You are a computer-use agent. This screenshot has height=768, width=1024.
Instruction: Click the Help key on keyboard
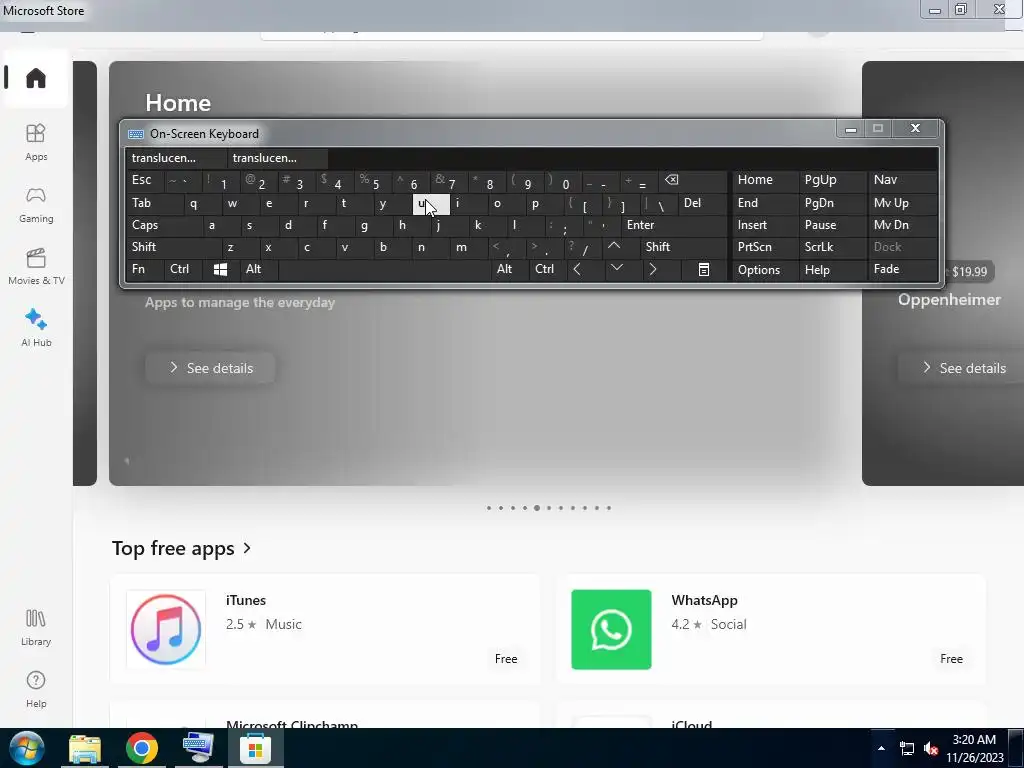[833, 269]
